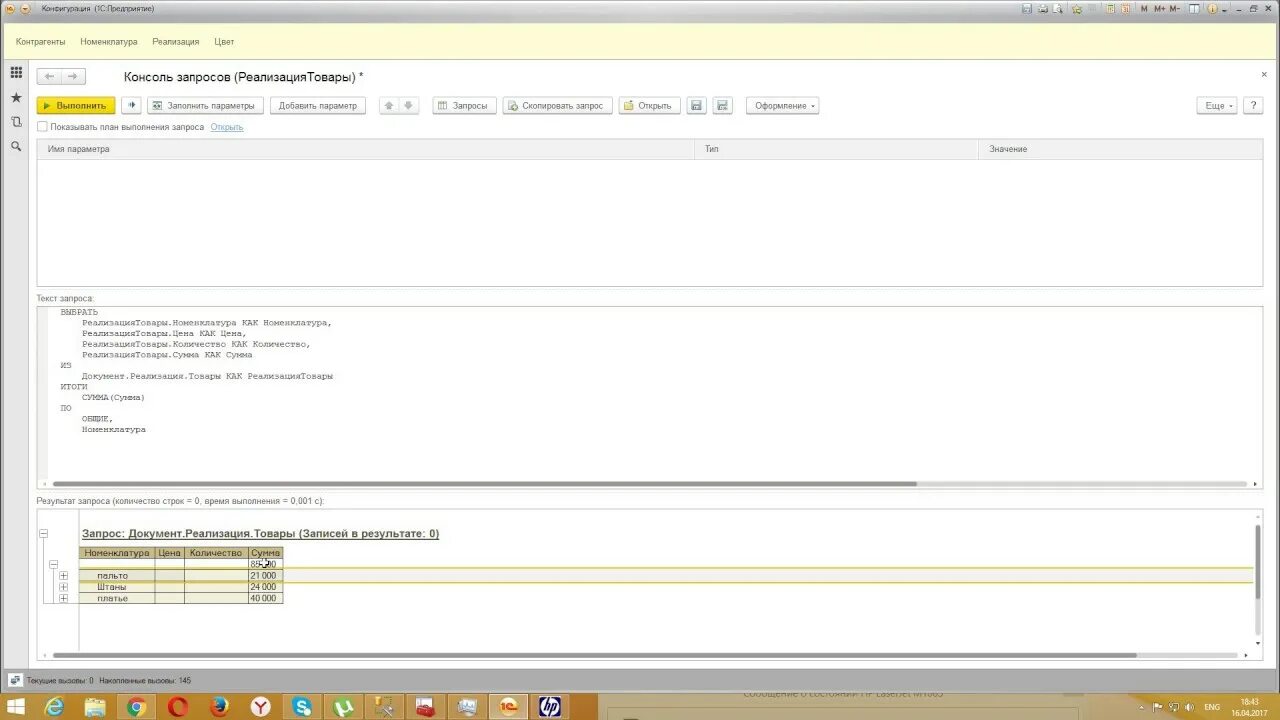Viewport: 1280px width, 720px height.
Task: Move parameter up arrow button
Action: pos(389,105)
